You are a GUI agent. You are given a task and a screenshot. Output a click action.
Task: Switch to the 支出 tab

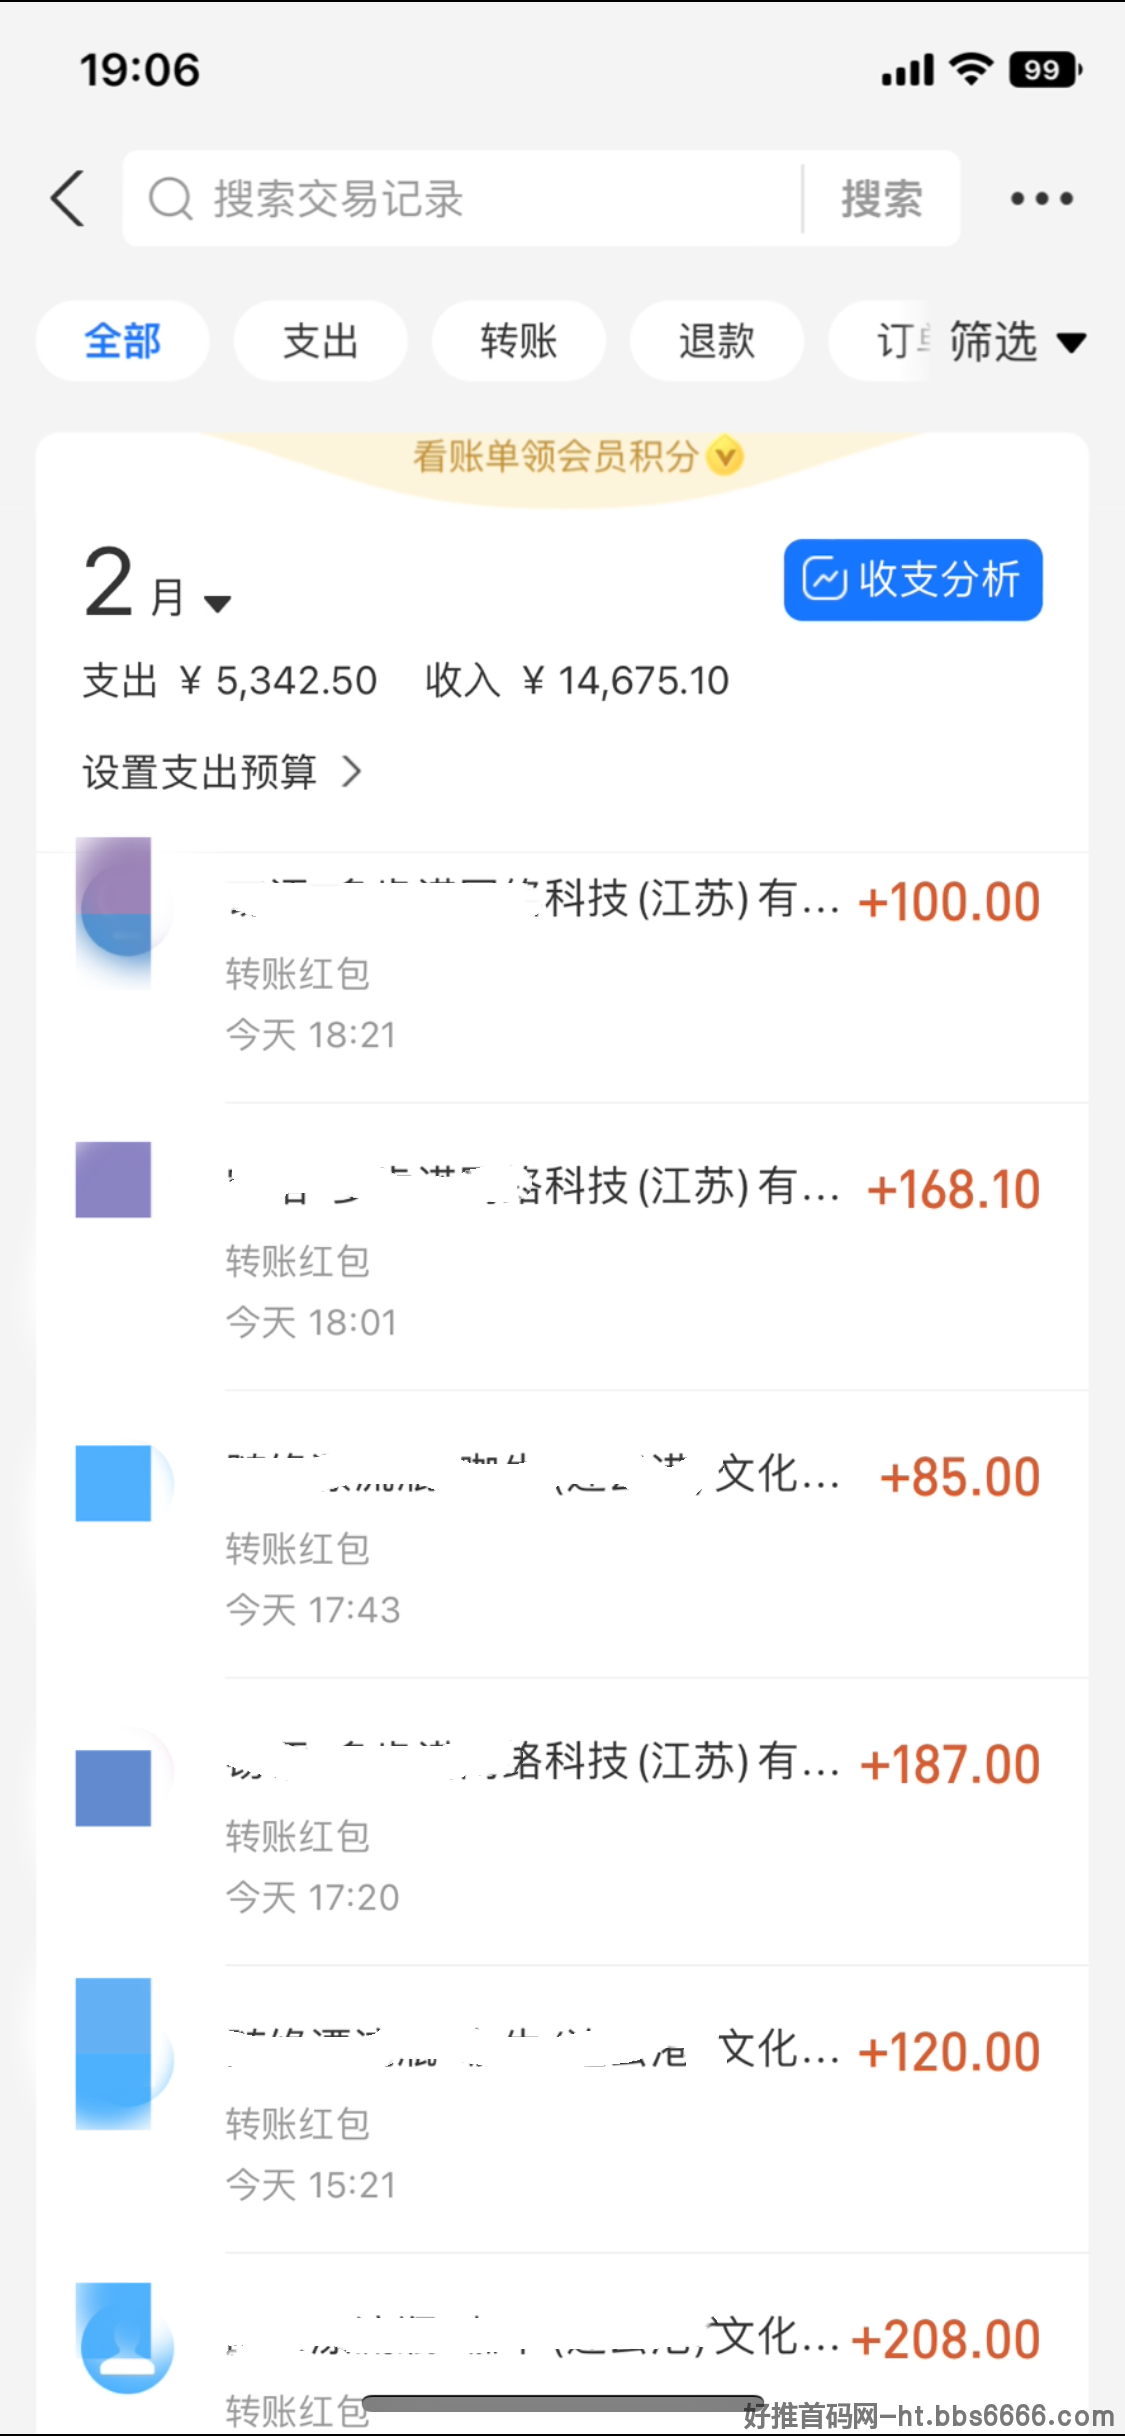click(320, 341)
